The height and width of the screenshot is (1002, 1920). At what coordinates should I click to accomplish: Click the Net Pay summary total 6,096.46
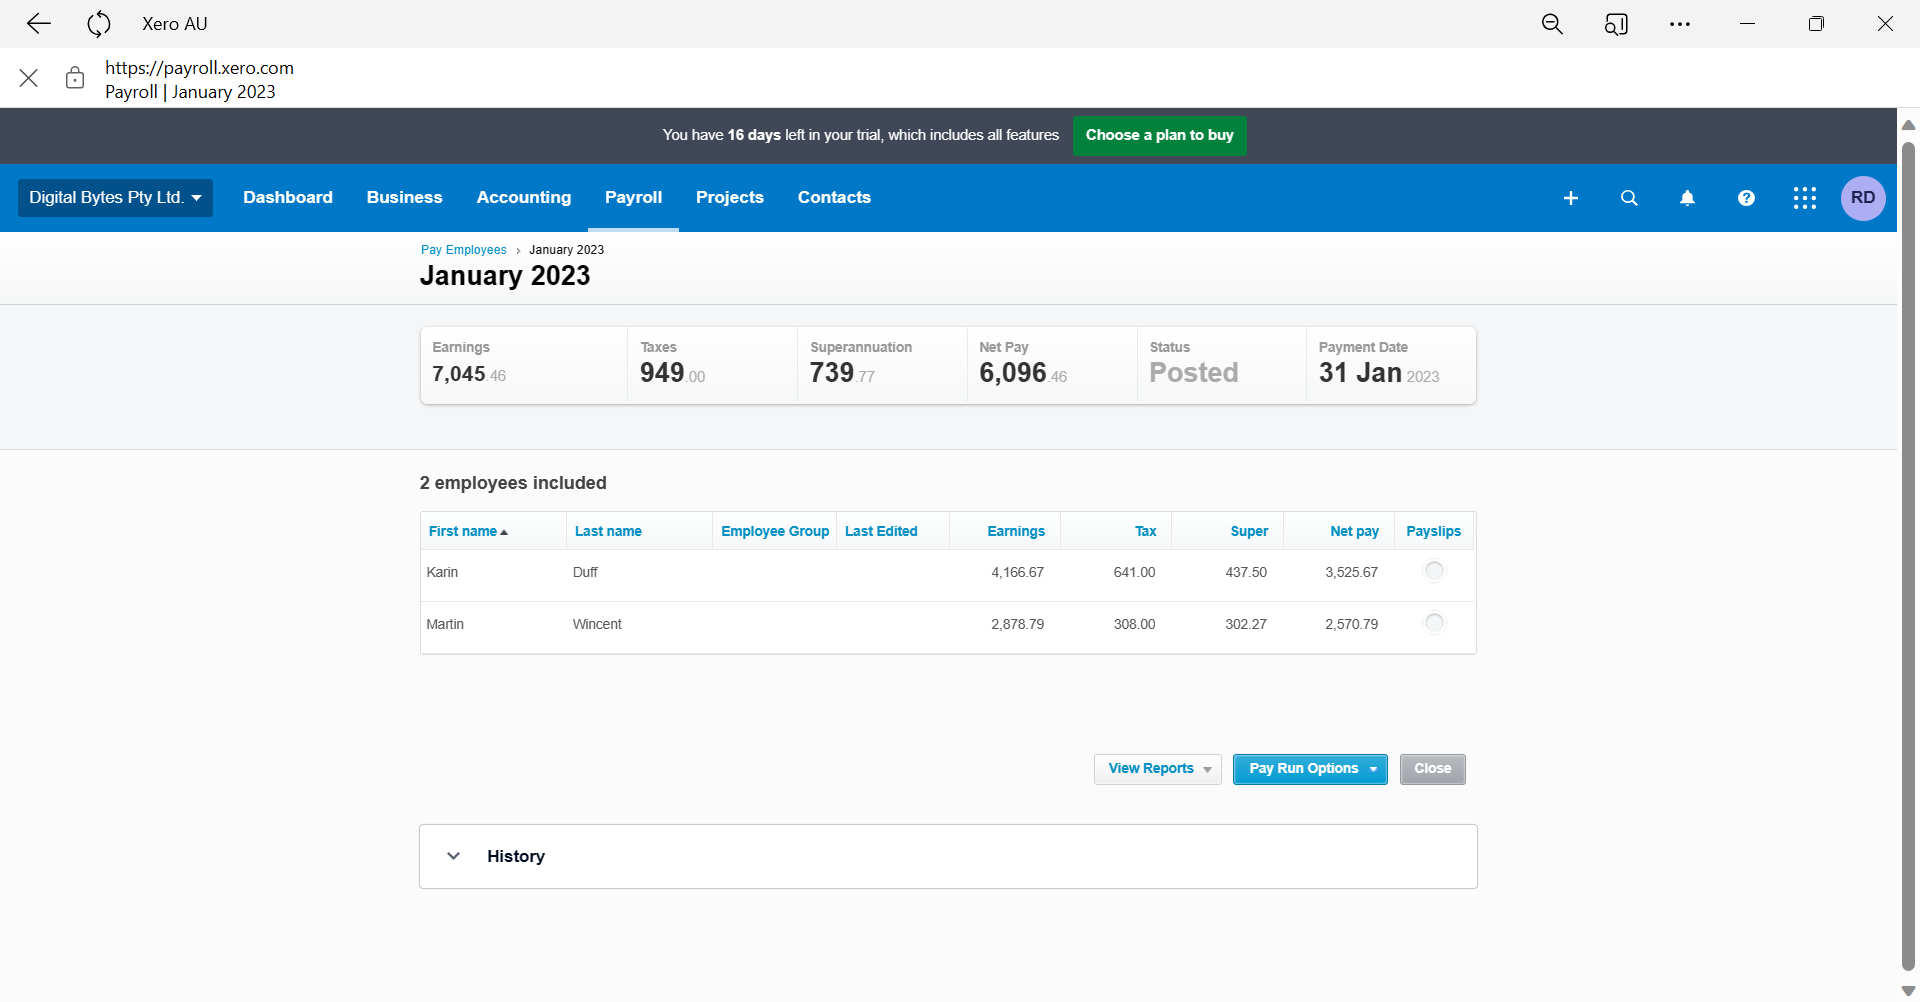(1023, 373)
